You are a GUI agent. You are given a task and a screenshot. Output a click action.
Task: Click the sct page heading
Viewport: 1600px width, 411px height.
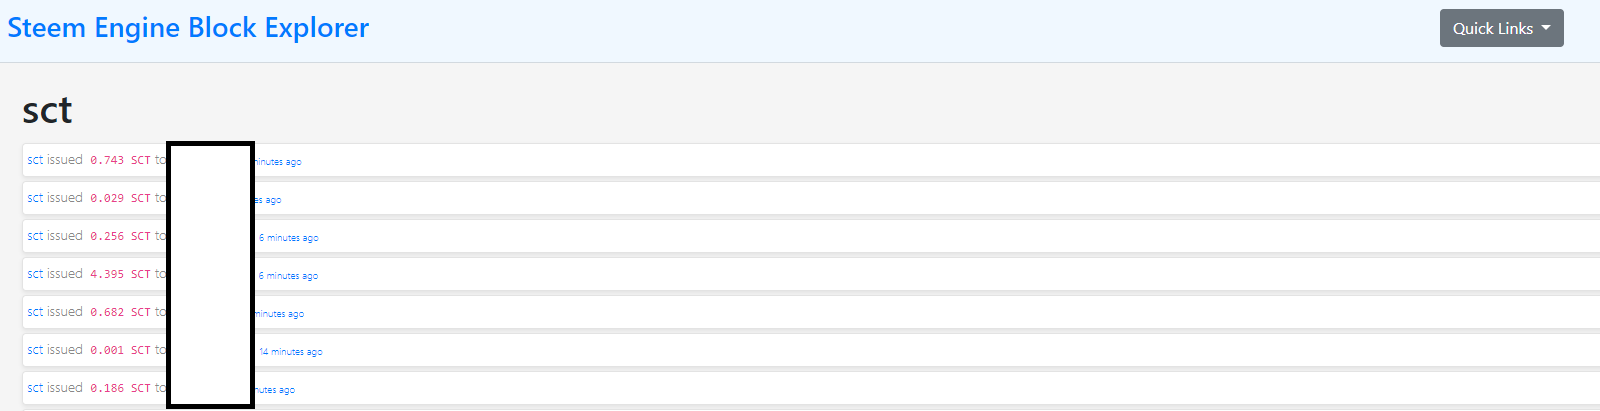click(x=47, y=110)
